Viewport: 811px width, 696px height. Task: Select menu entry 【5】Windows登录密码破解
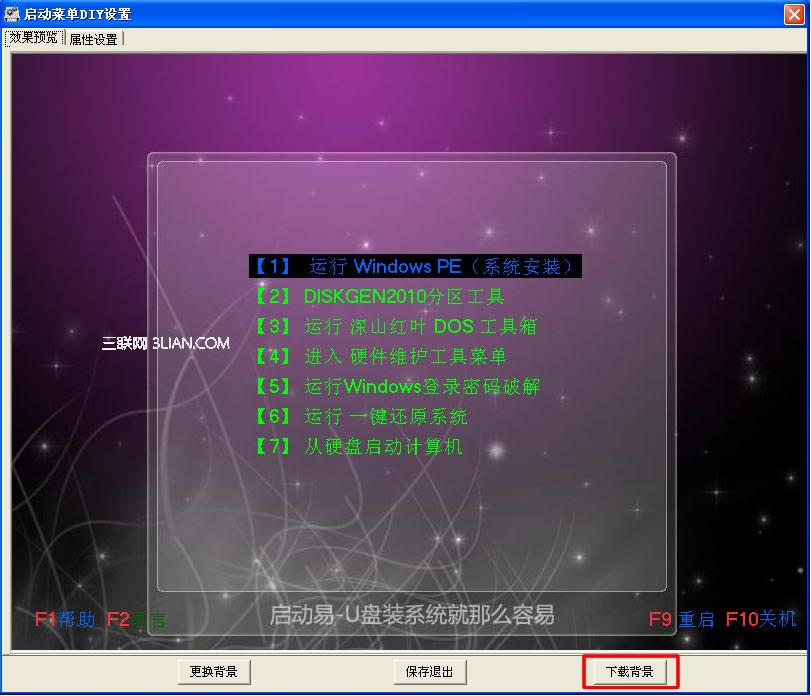398,386
